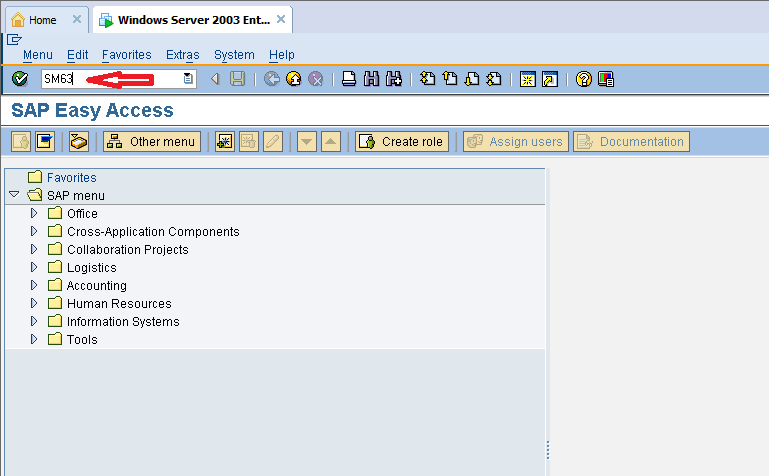Viewport: 769px width, 476px height.
Task: Select the Accounting tree item label
Action: 97,285
